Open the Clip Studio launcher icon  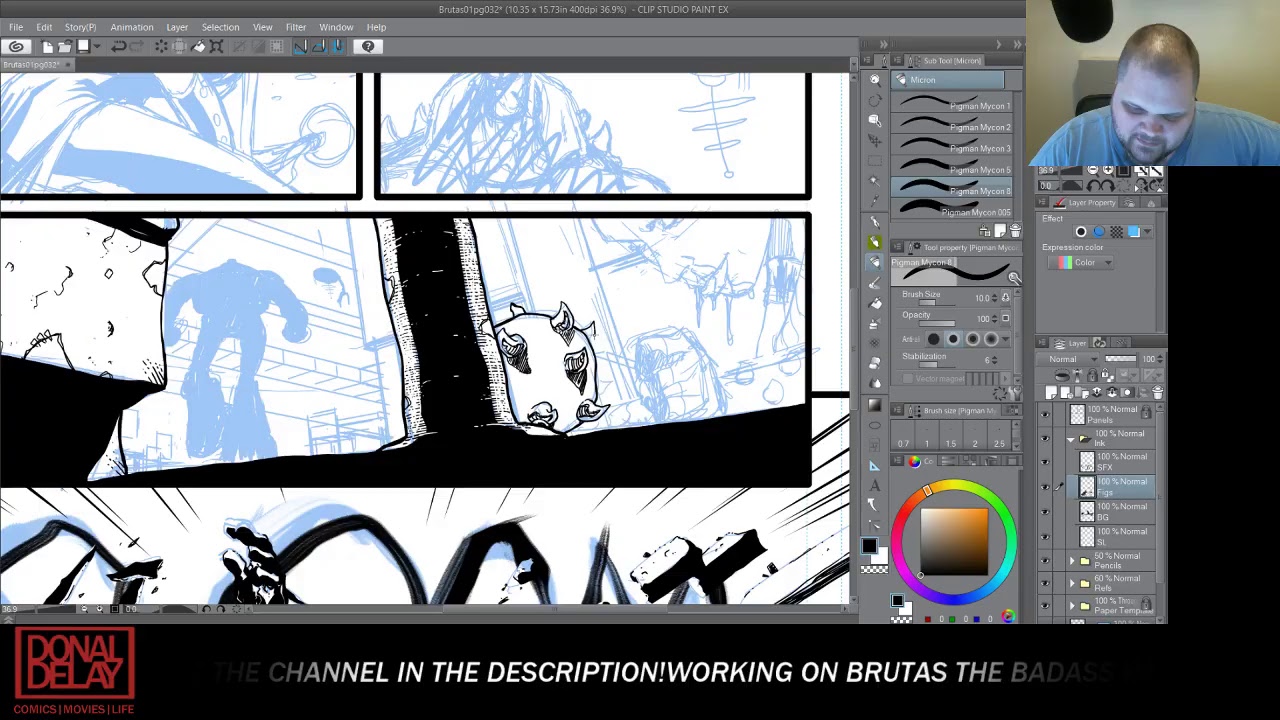click(x=16, y=46)
